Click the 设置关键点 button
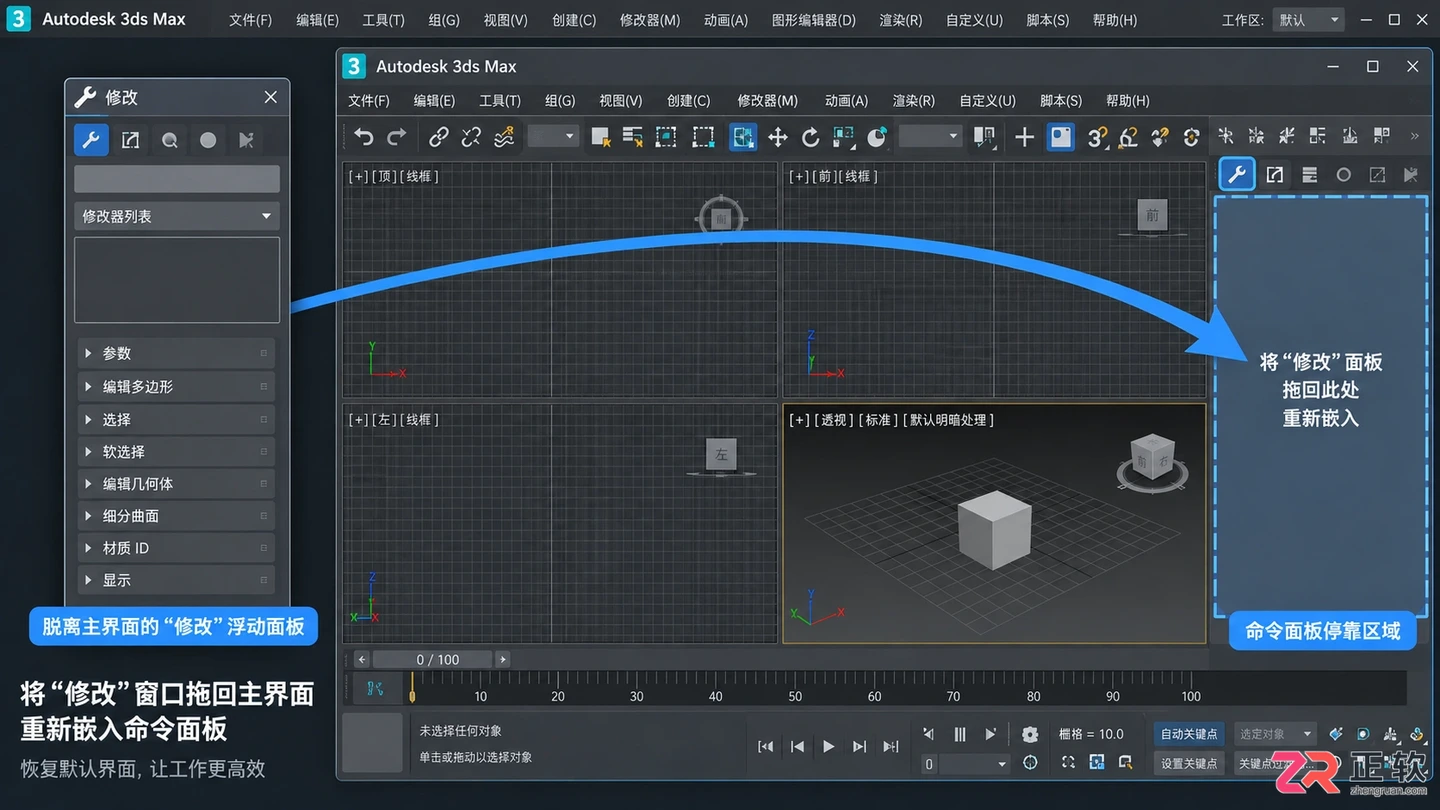 1189,763
